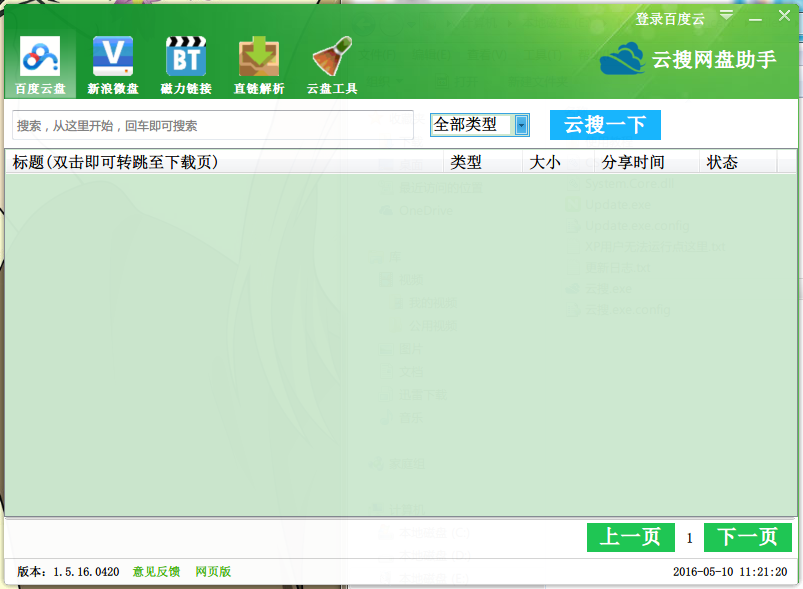Open 直链解析 download icon
Image resolution: width=803 pixels, height=589 pixels.
point(259,56)
